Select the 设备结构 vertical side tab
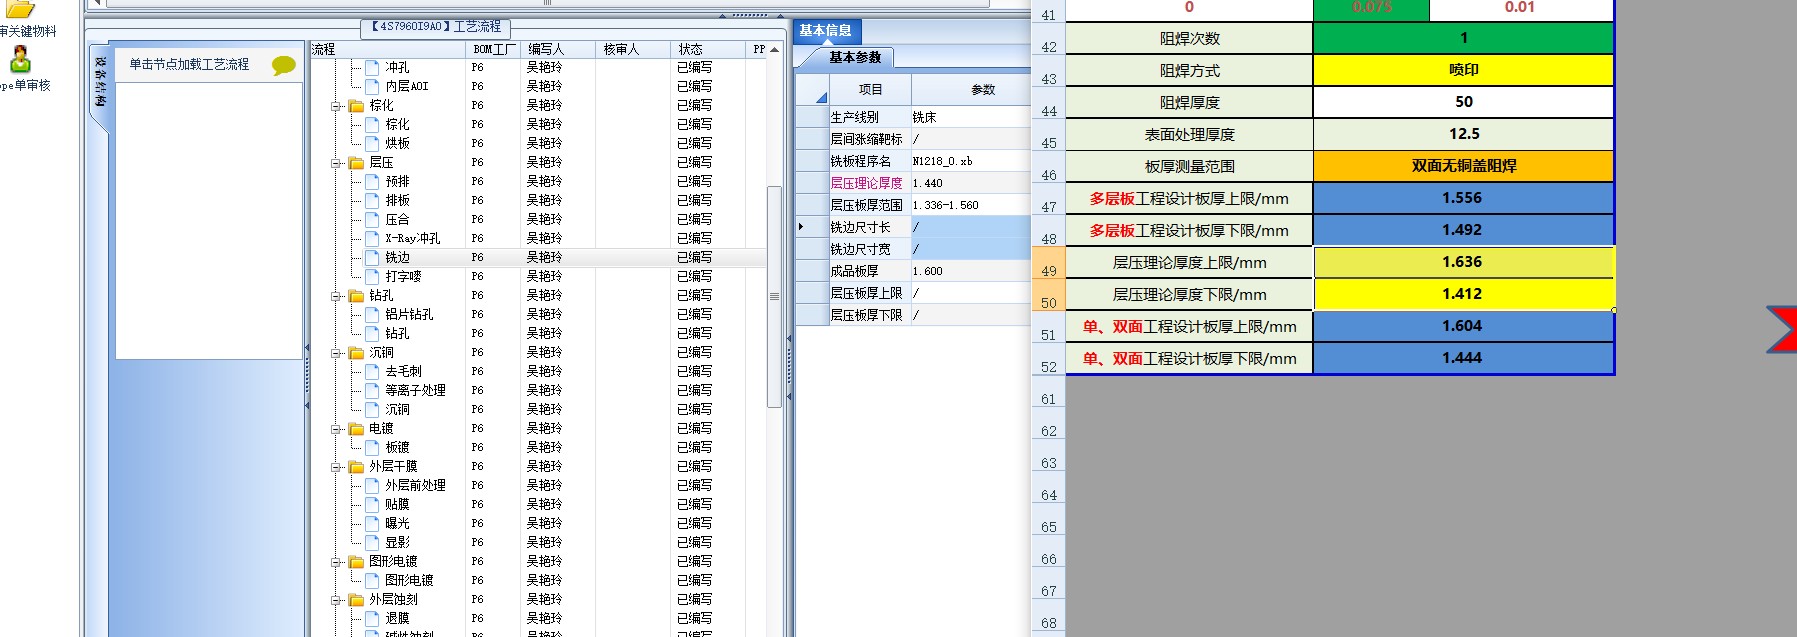Screen dimensions: 1797x637 (x=100, y=85)
